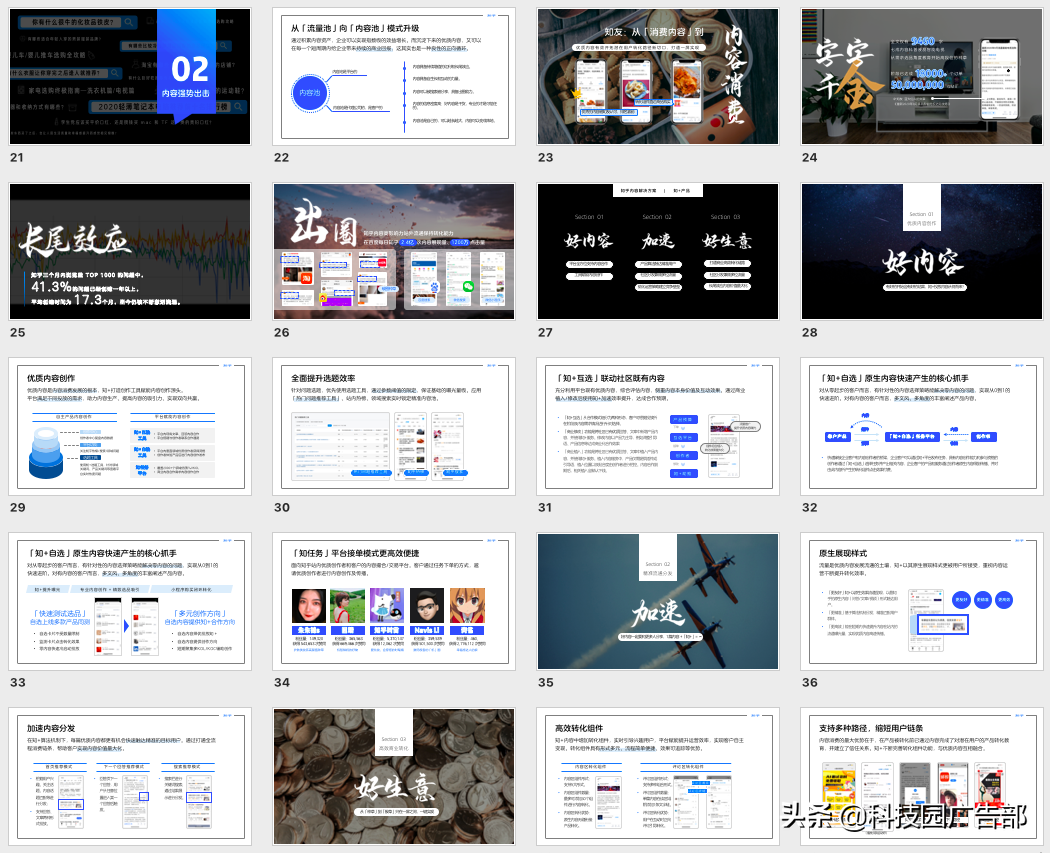Click slide 28, the 好内容 starry sky slide
Viewport: 1050px width, 853px height.
[x=921, y=251]
